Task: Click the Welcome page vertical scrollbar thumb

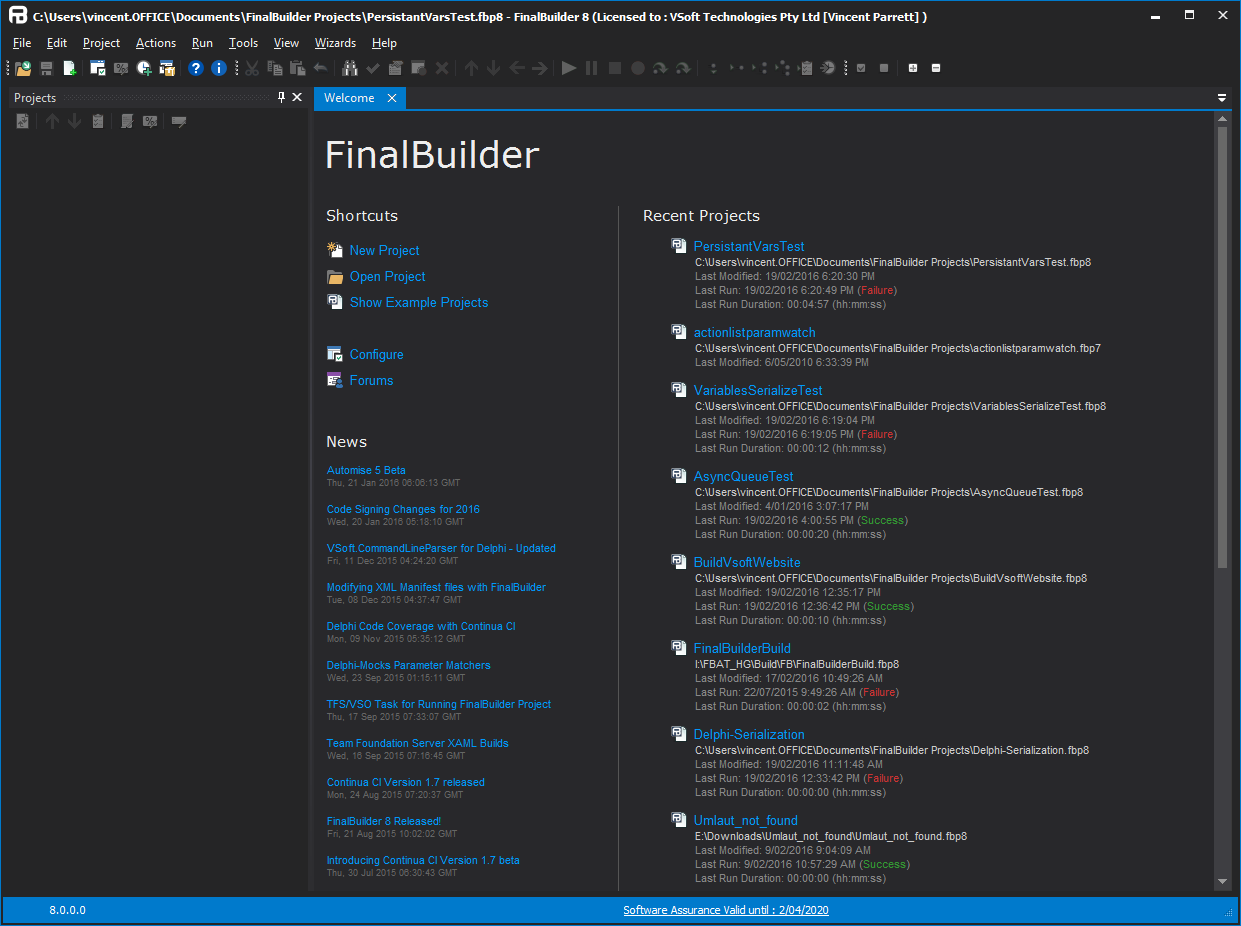Action: tap(1222, 348)
